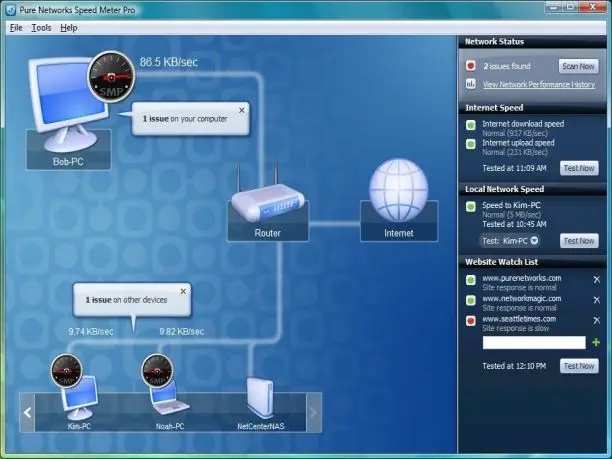Select www.networkmagic.com watch list entry
The width and height of the screenshot is (612, 459).
tap(521, 299)
